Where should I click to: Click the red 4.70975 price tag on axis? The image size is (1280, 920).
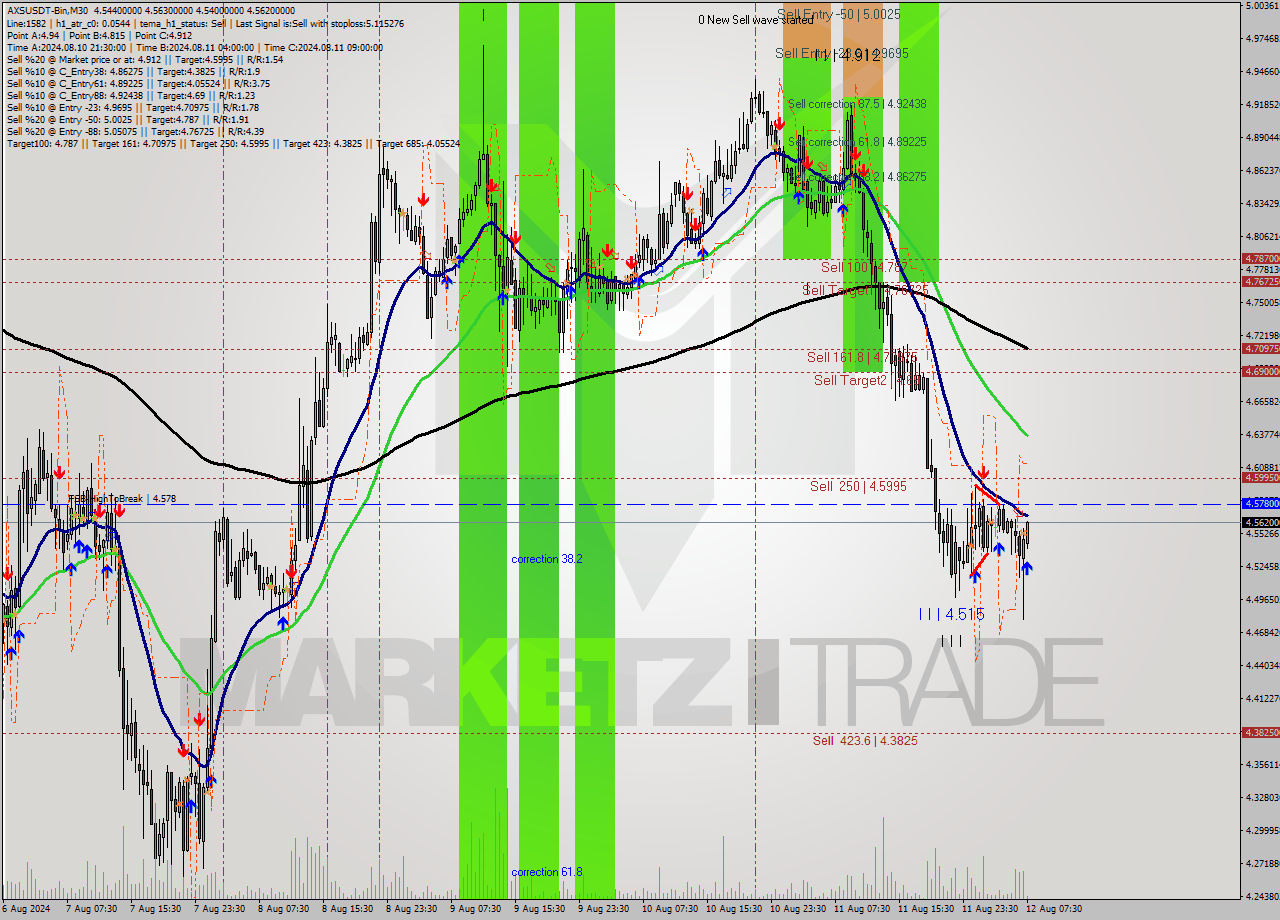(1260, 349)
